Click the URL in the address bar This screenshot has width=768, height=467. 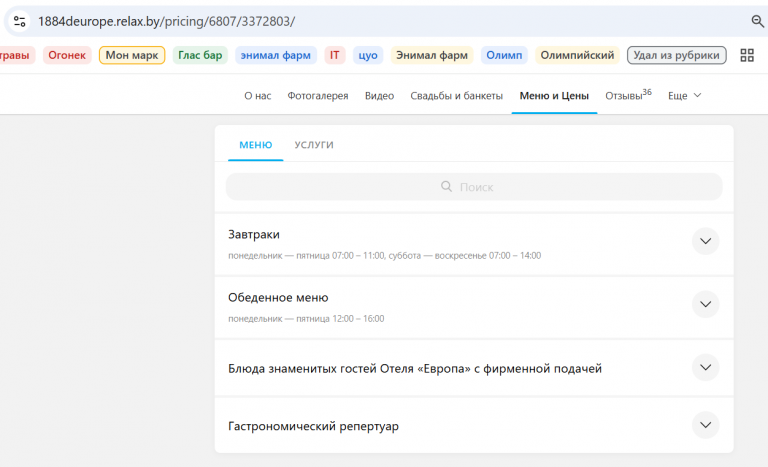pos(167,21)
